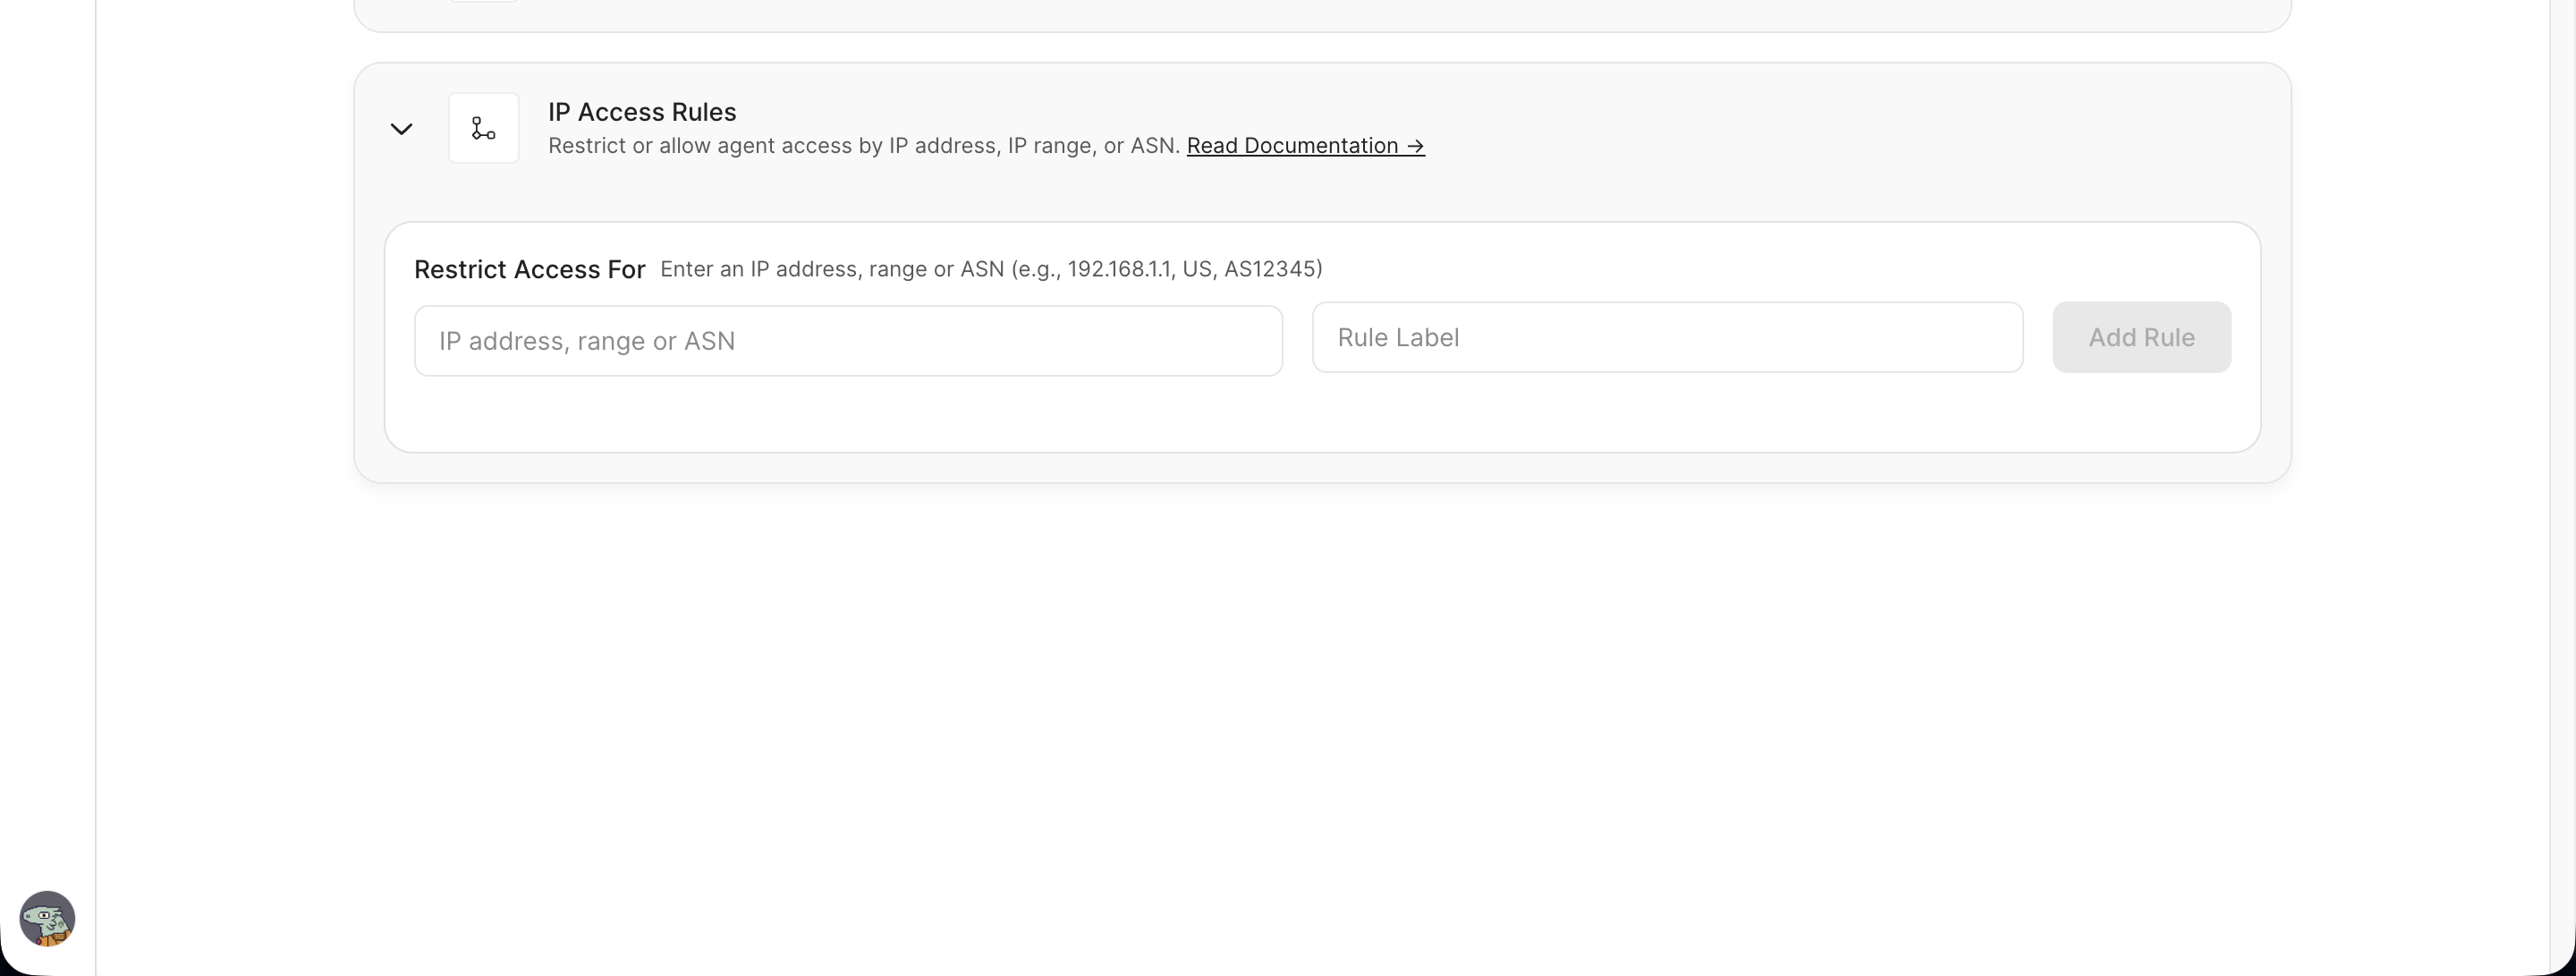
Task: Click the IP Access Rules heading
Action: (x=642, y=112)
